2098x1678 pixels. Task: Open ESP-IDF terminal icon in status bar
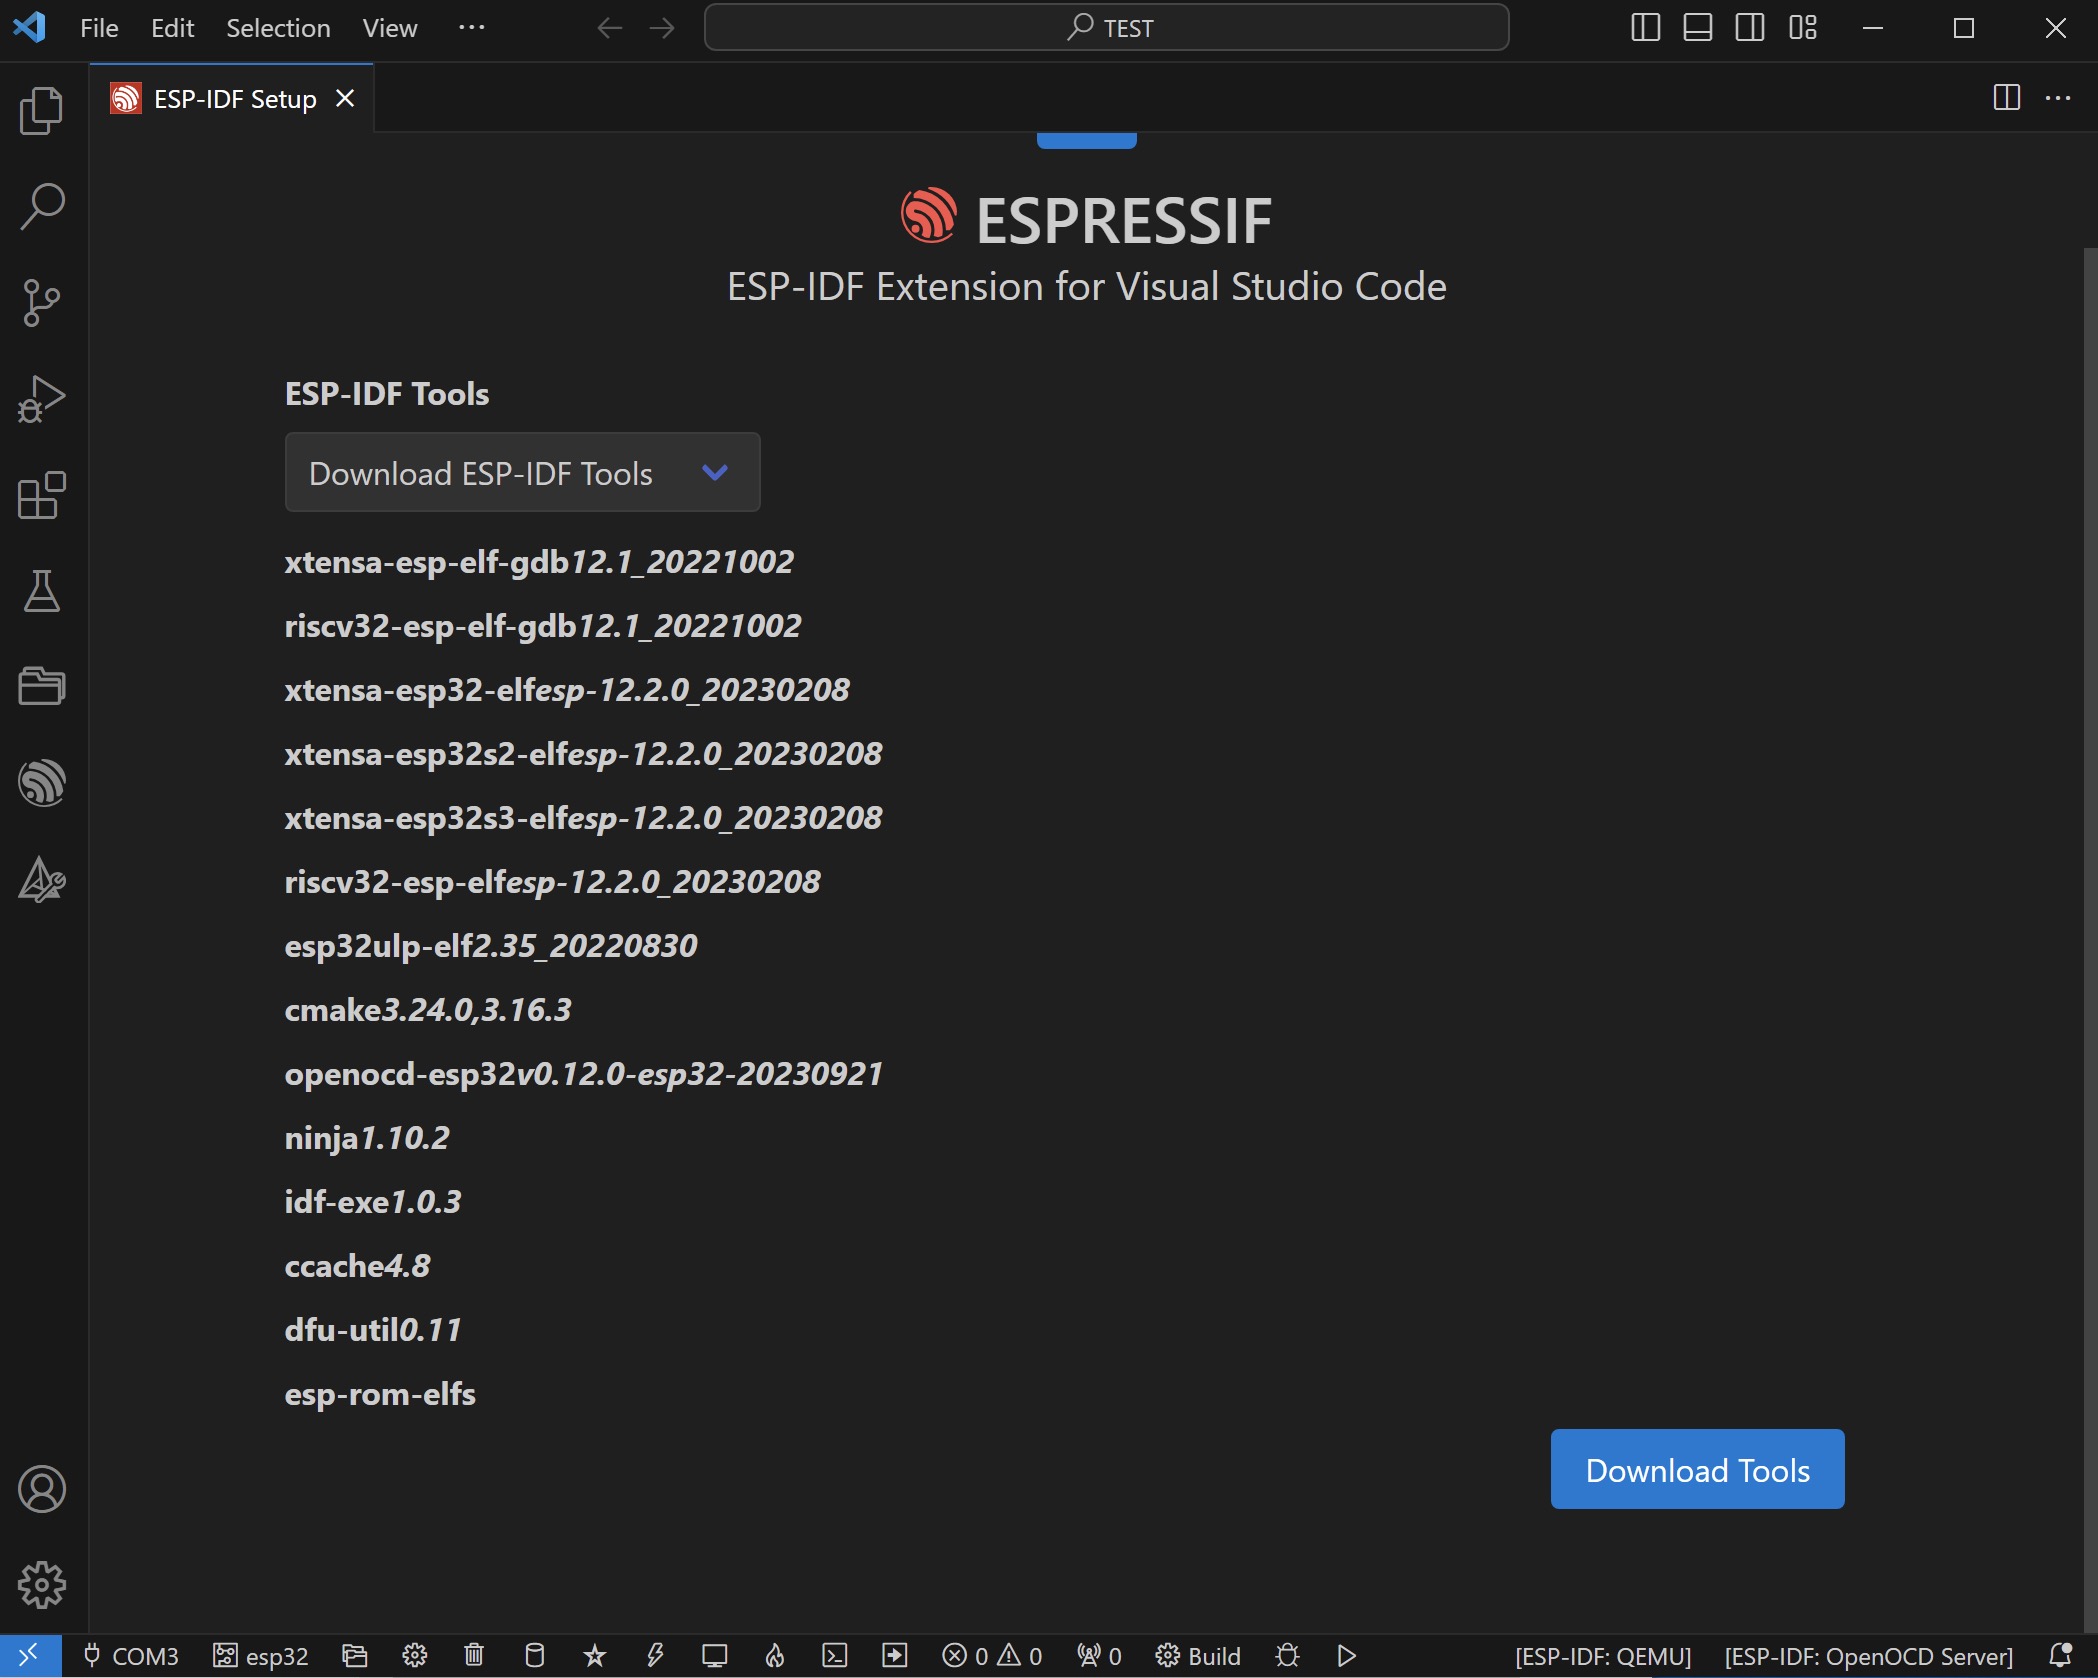coord(835,1656)
